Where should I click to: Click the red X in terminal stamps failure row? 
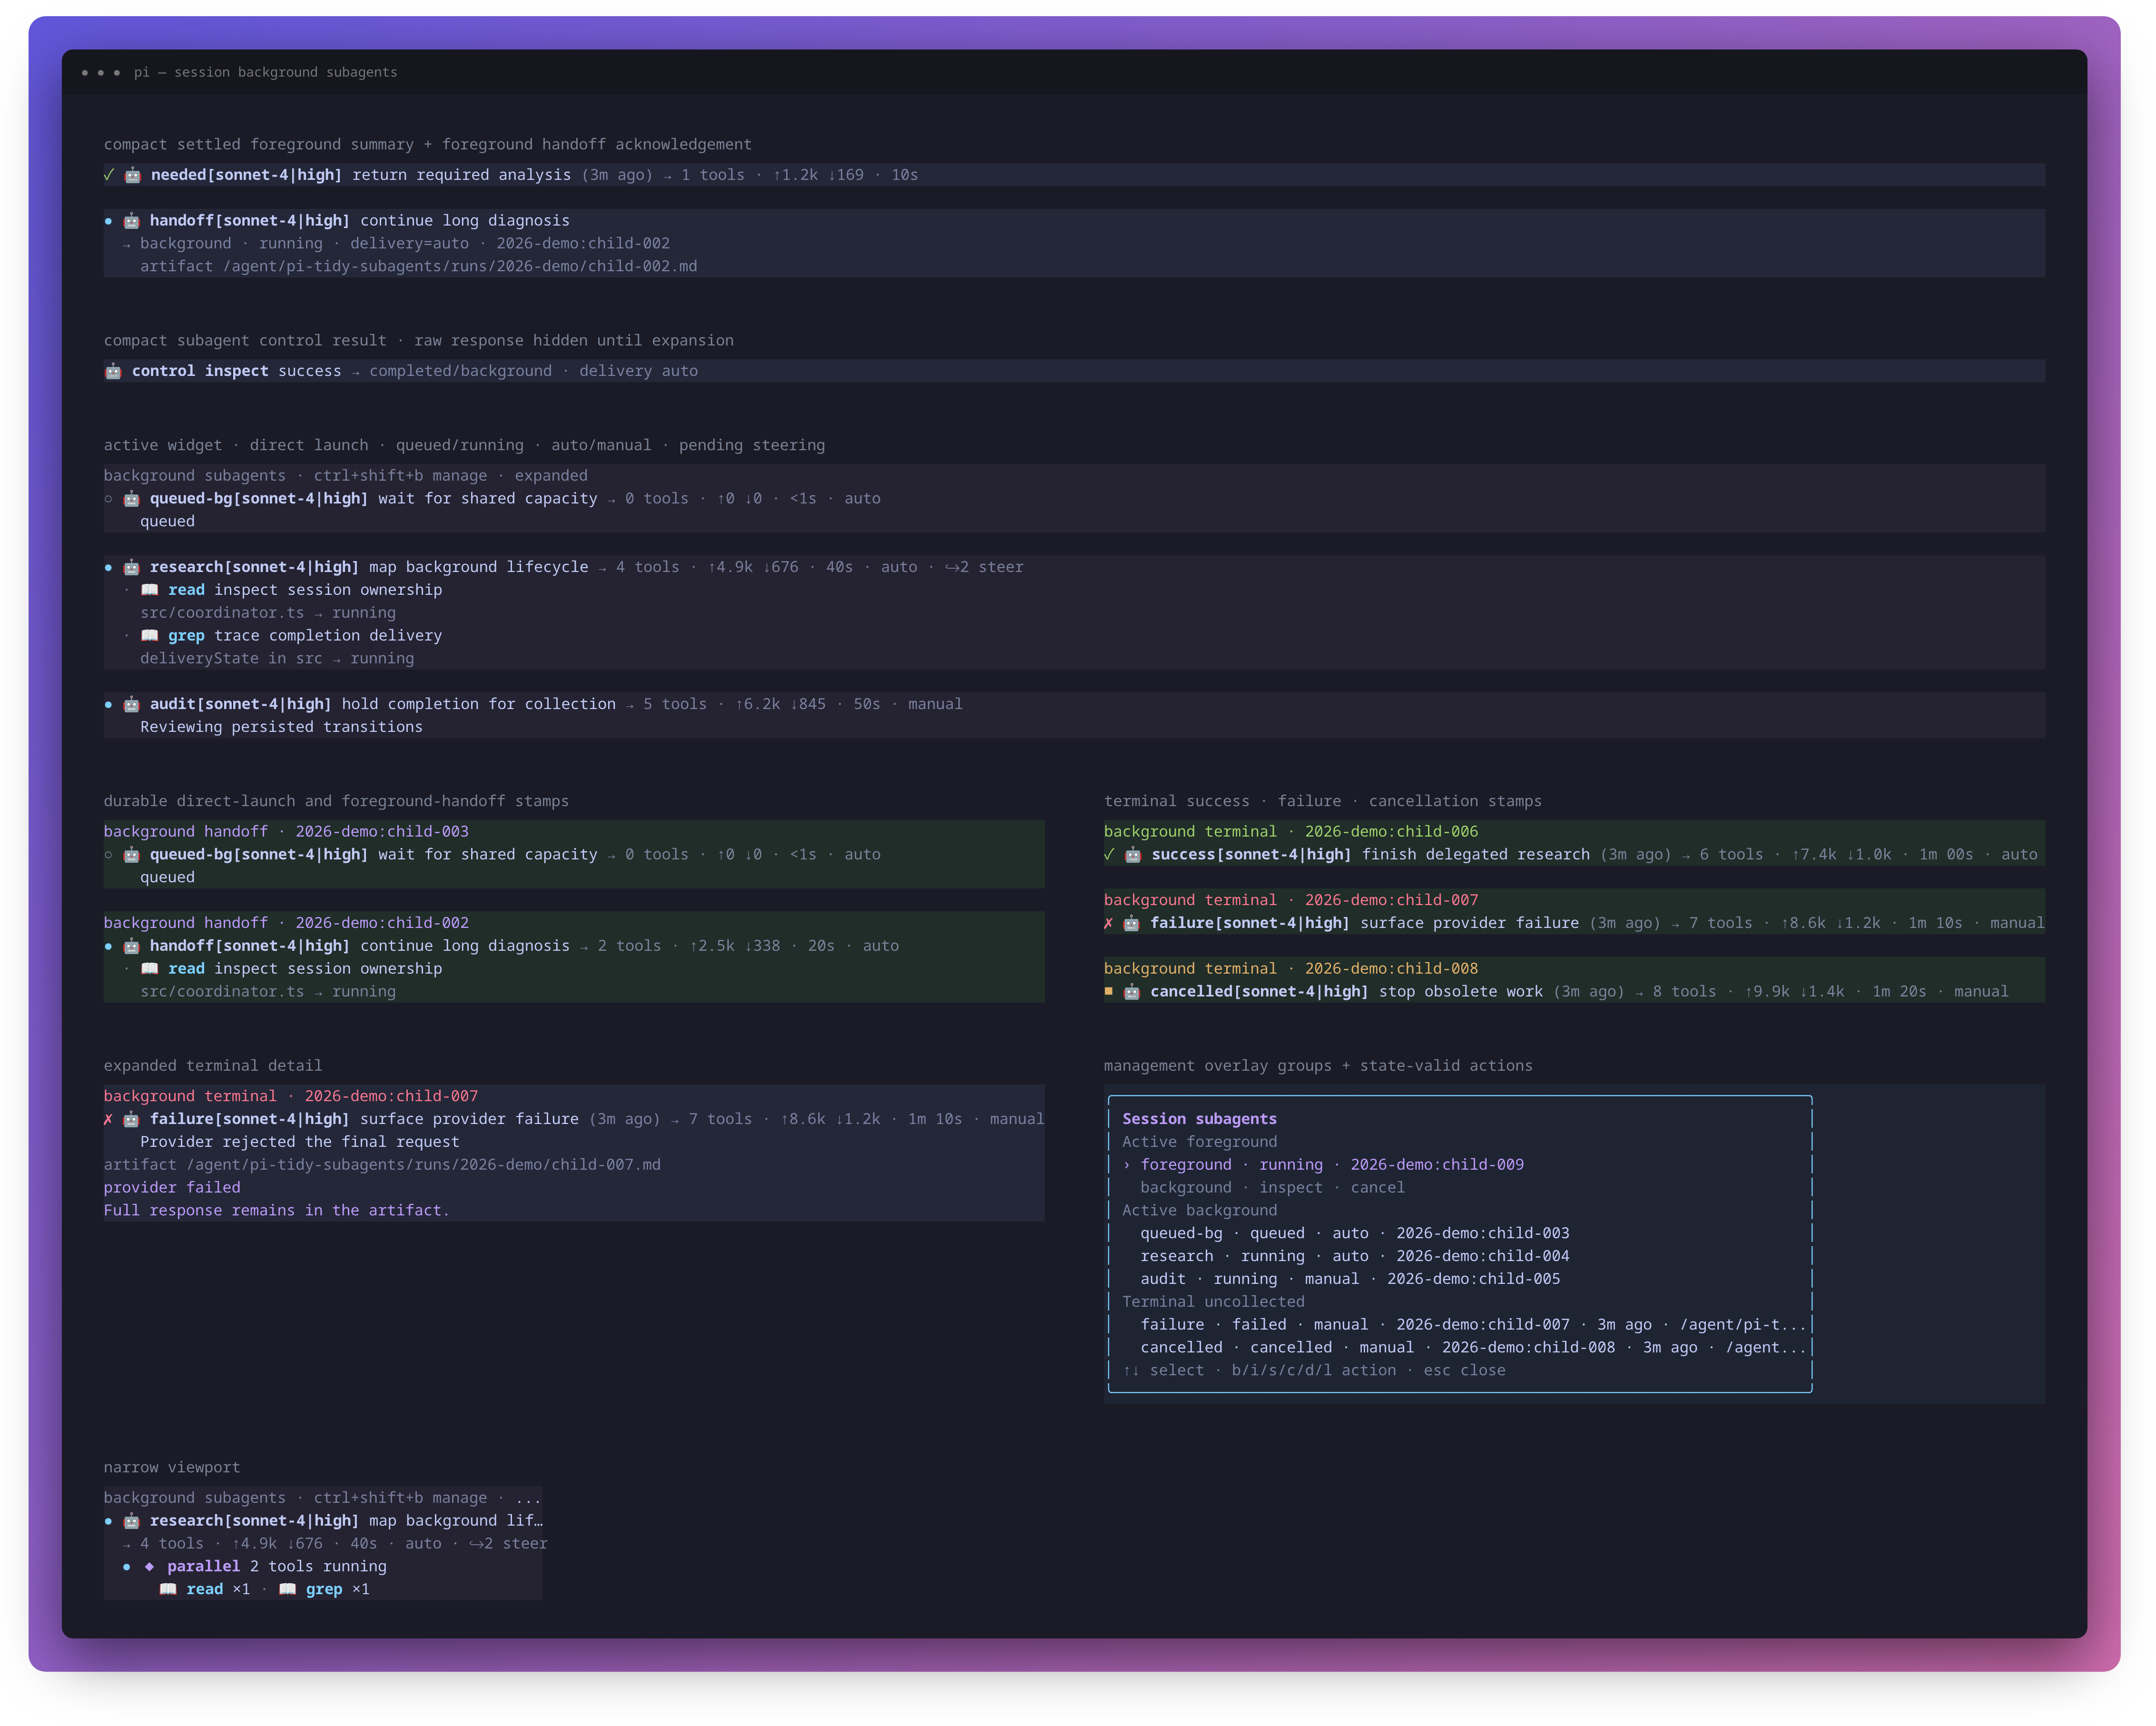1108,923
